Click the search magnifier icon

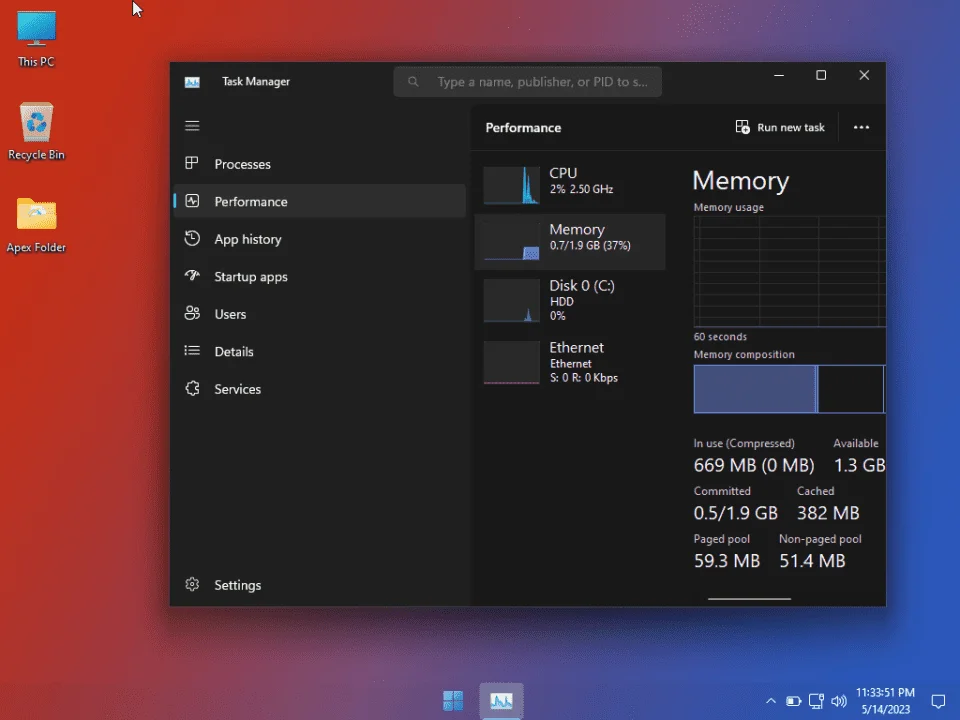pos(413,81)
